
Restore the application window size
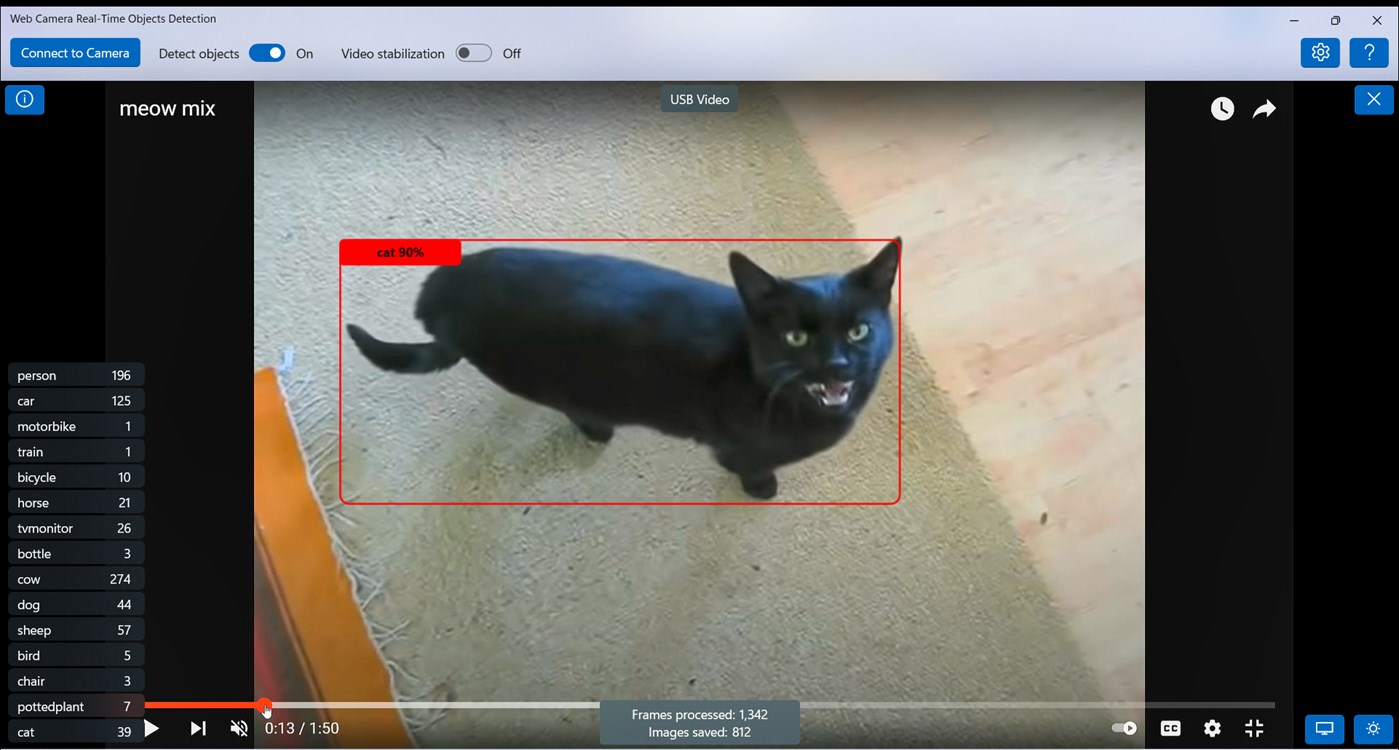tap(1335, 20)
